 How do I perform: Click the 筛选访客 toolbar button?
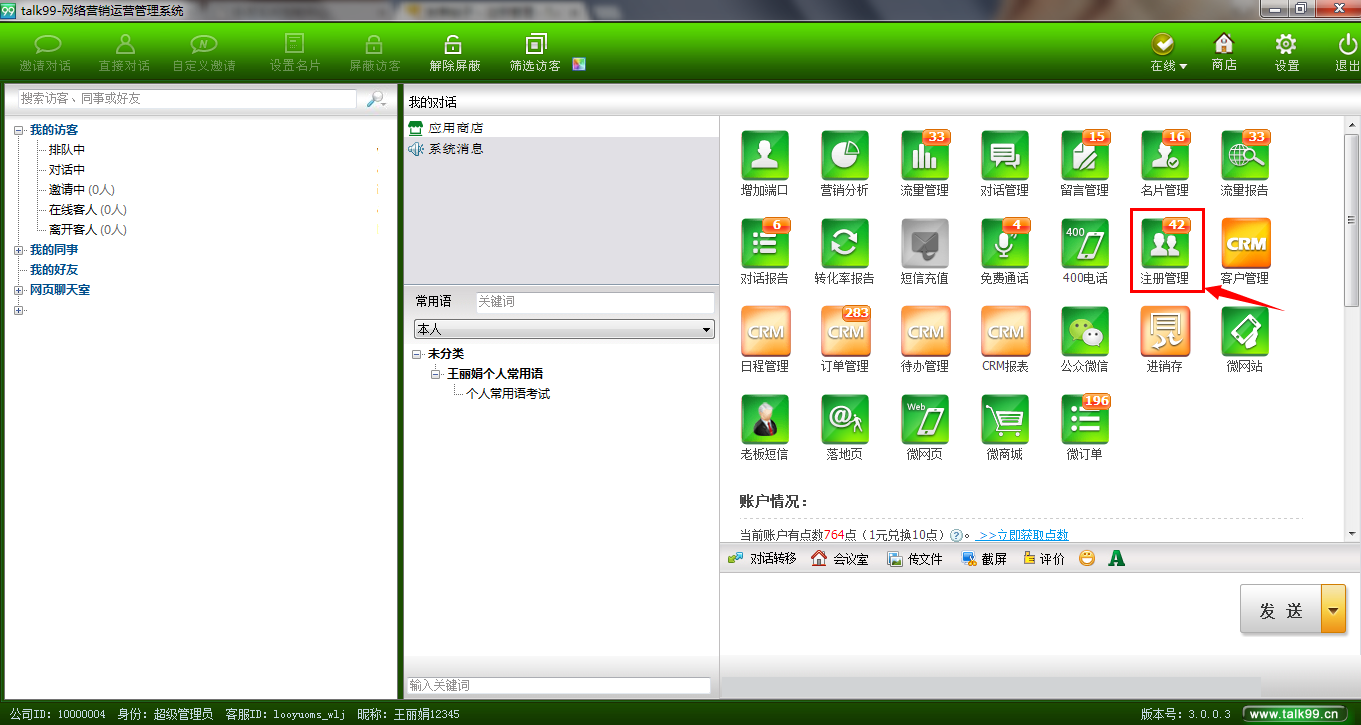coord(535,53)
